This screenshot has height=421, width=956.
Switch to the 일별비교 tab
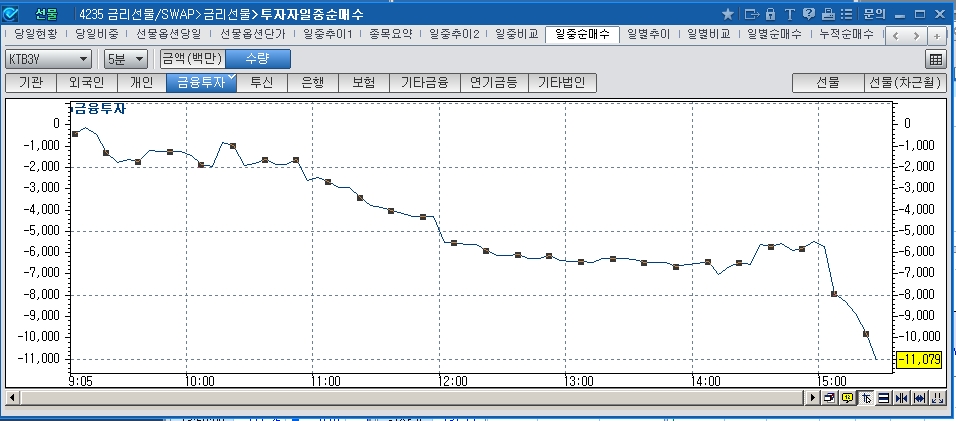708,35
